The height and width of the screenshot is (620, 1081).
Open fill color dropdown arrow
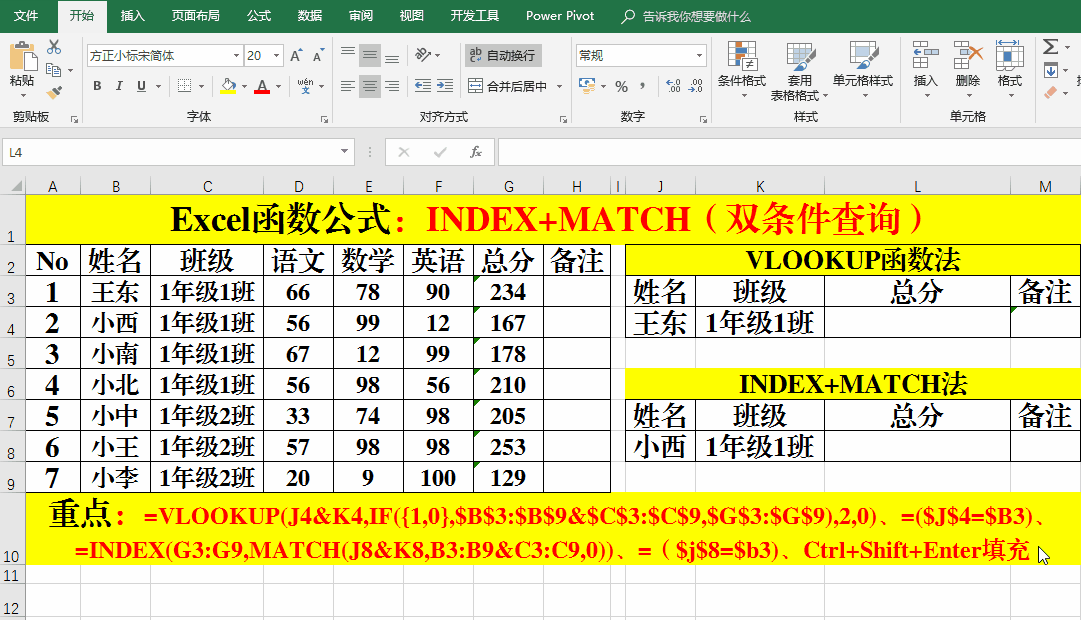click(x=244, y=87)
